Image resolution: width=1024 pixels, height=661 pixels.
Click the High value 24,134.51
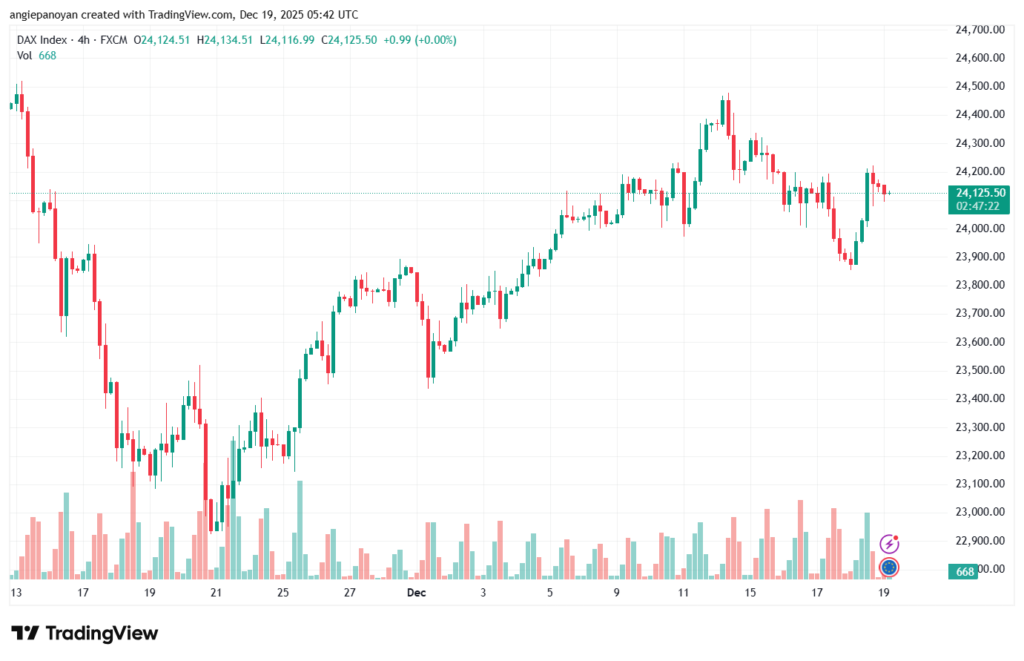point(228,39)
